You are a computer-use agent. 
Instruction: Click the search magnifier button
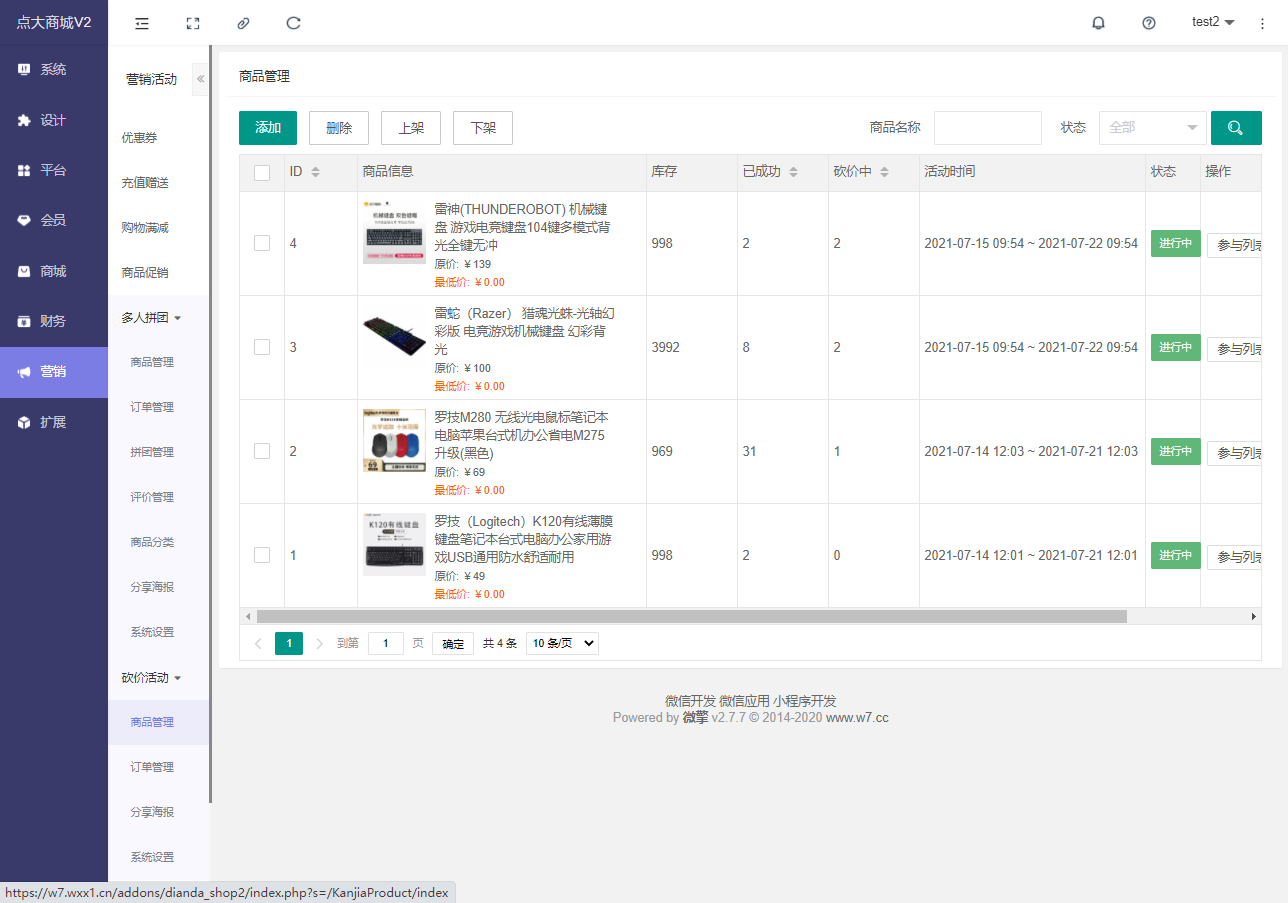(x=1236, y=128)
